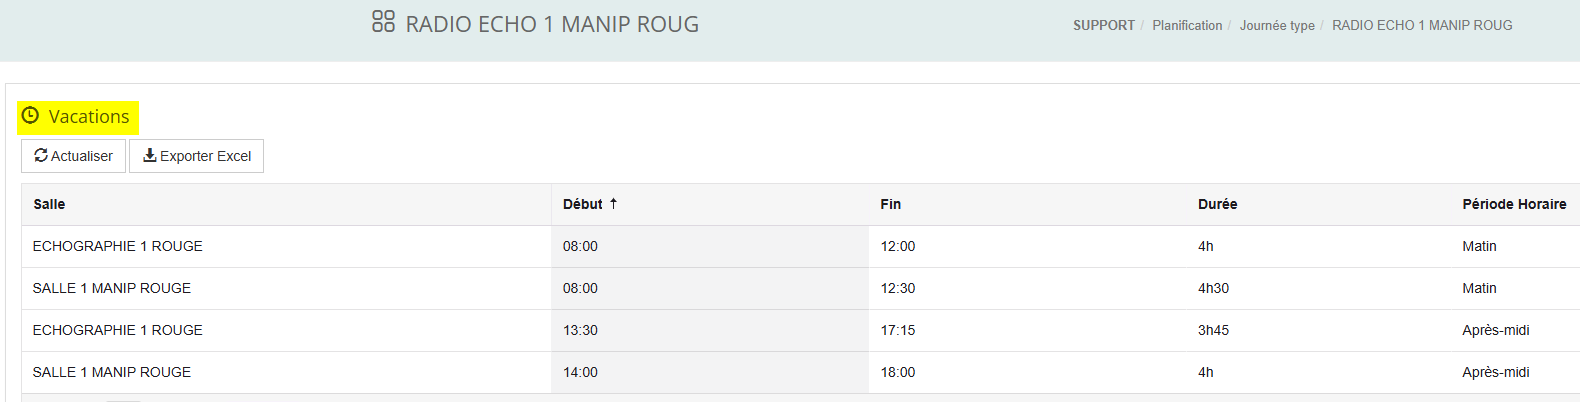Toggle the sort arrow on Début column

coord(613,203)
